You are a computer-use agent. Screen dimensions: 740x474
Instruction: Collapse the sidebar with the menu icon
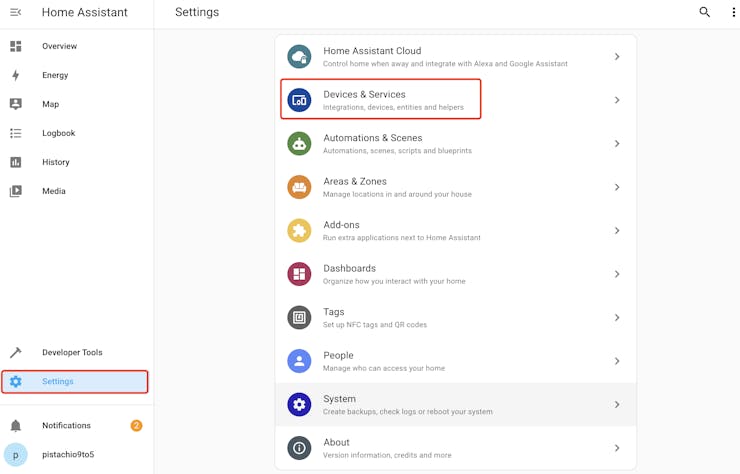pyautogui.click(x=15, y=12)
